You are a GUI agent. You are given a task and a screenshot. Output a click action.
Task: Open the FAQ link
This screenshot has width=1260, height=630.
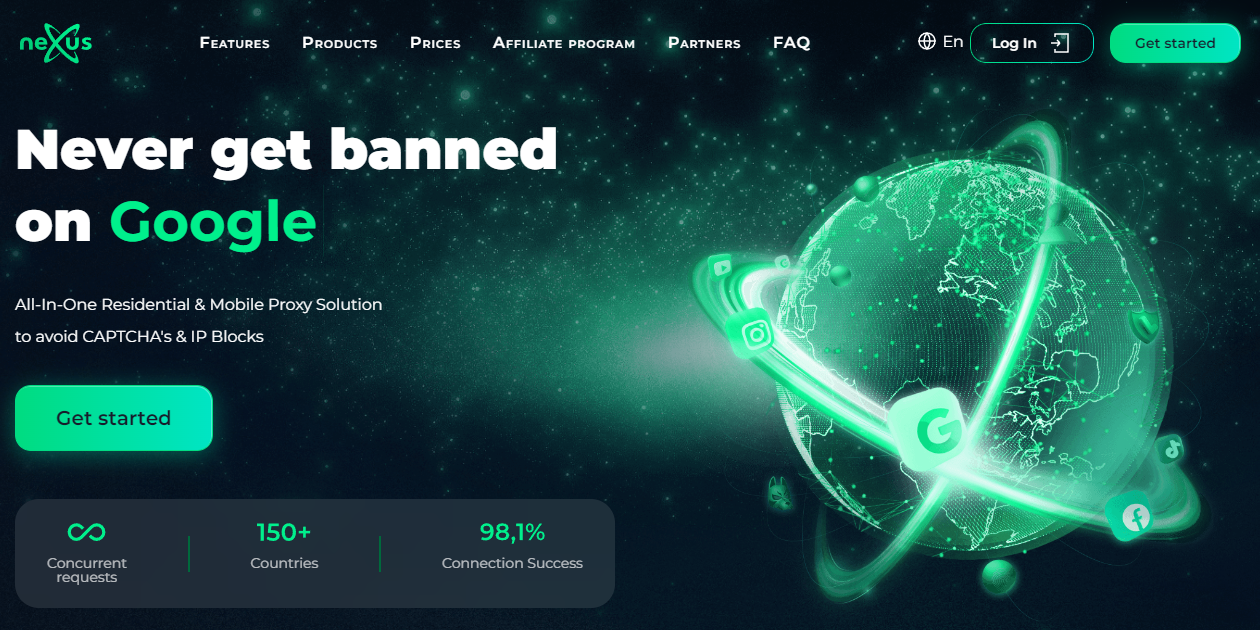coord(792,43)
